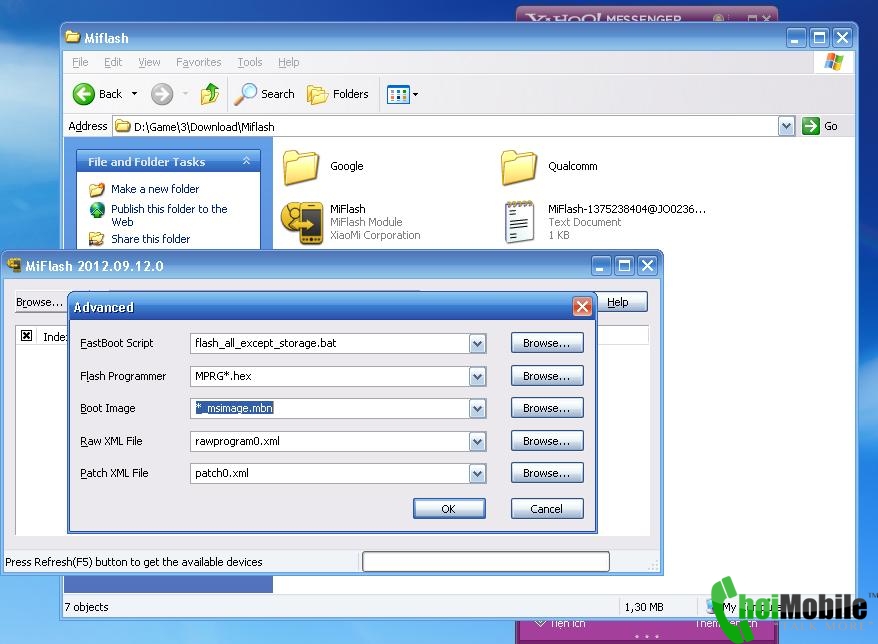The width and height of the screenshot is (878, 644).
Task: Select the MiFlash Module application icon
Action: [x=302, y=223]
